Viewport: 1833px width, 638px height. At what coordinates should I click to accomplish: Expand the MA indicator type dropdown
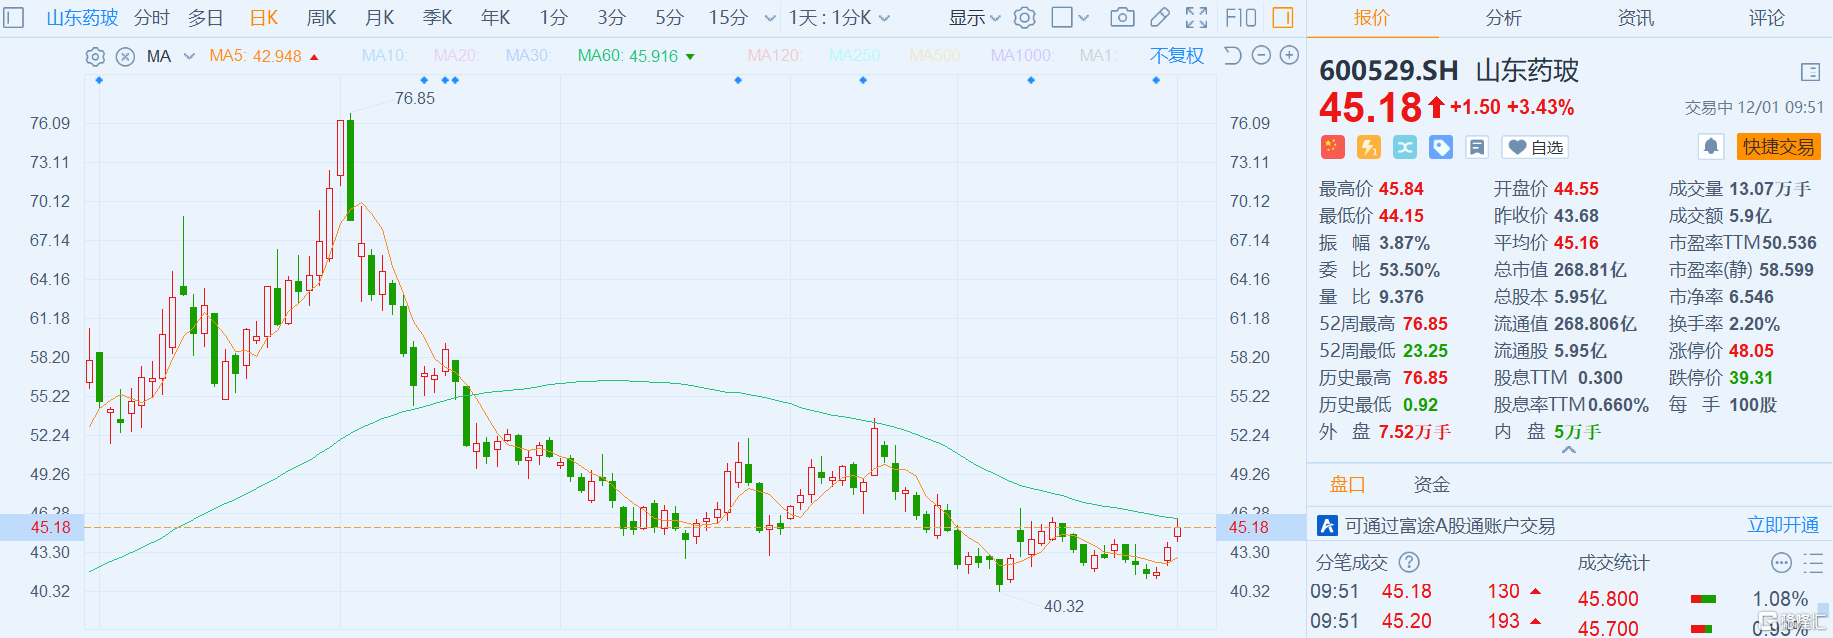coord(189,56)
